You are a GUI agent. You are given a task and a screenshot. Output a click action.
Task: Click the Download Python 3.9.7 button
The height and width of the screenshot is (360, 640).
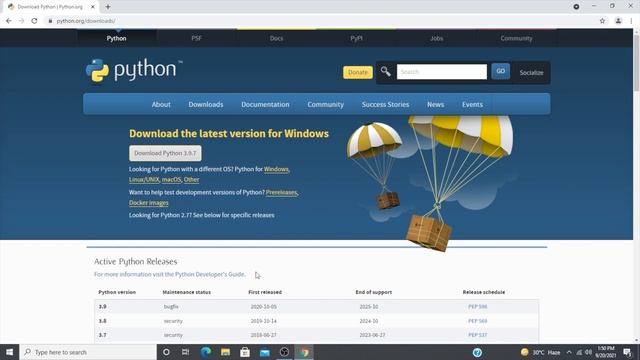[165, 153]
